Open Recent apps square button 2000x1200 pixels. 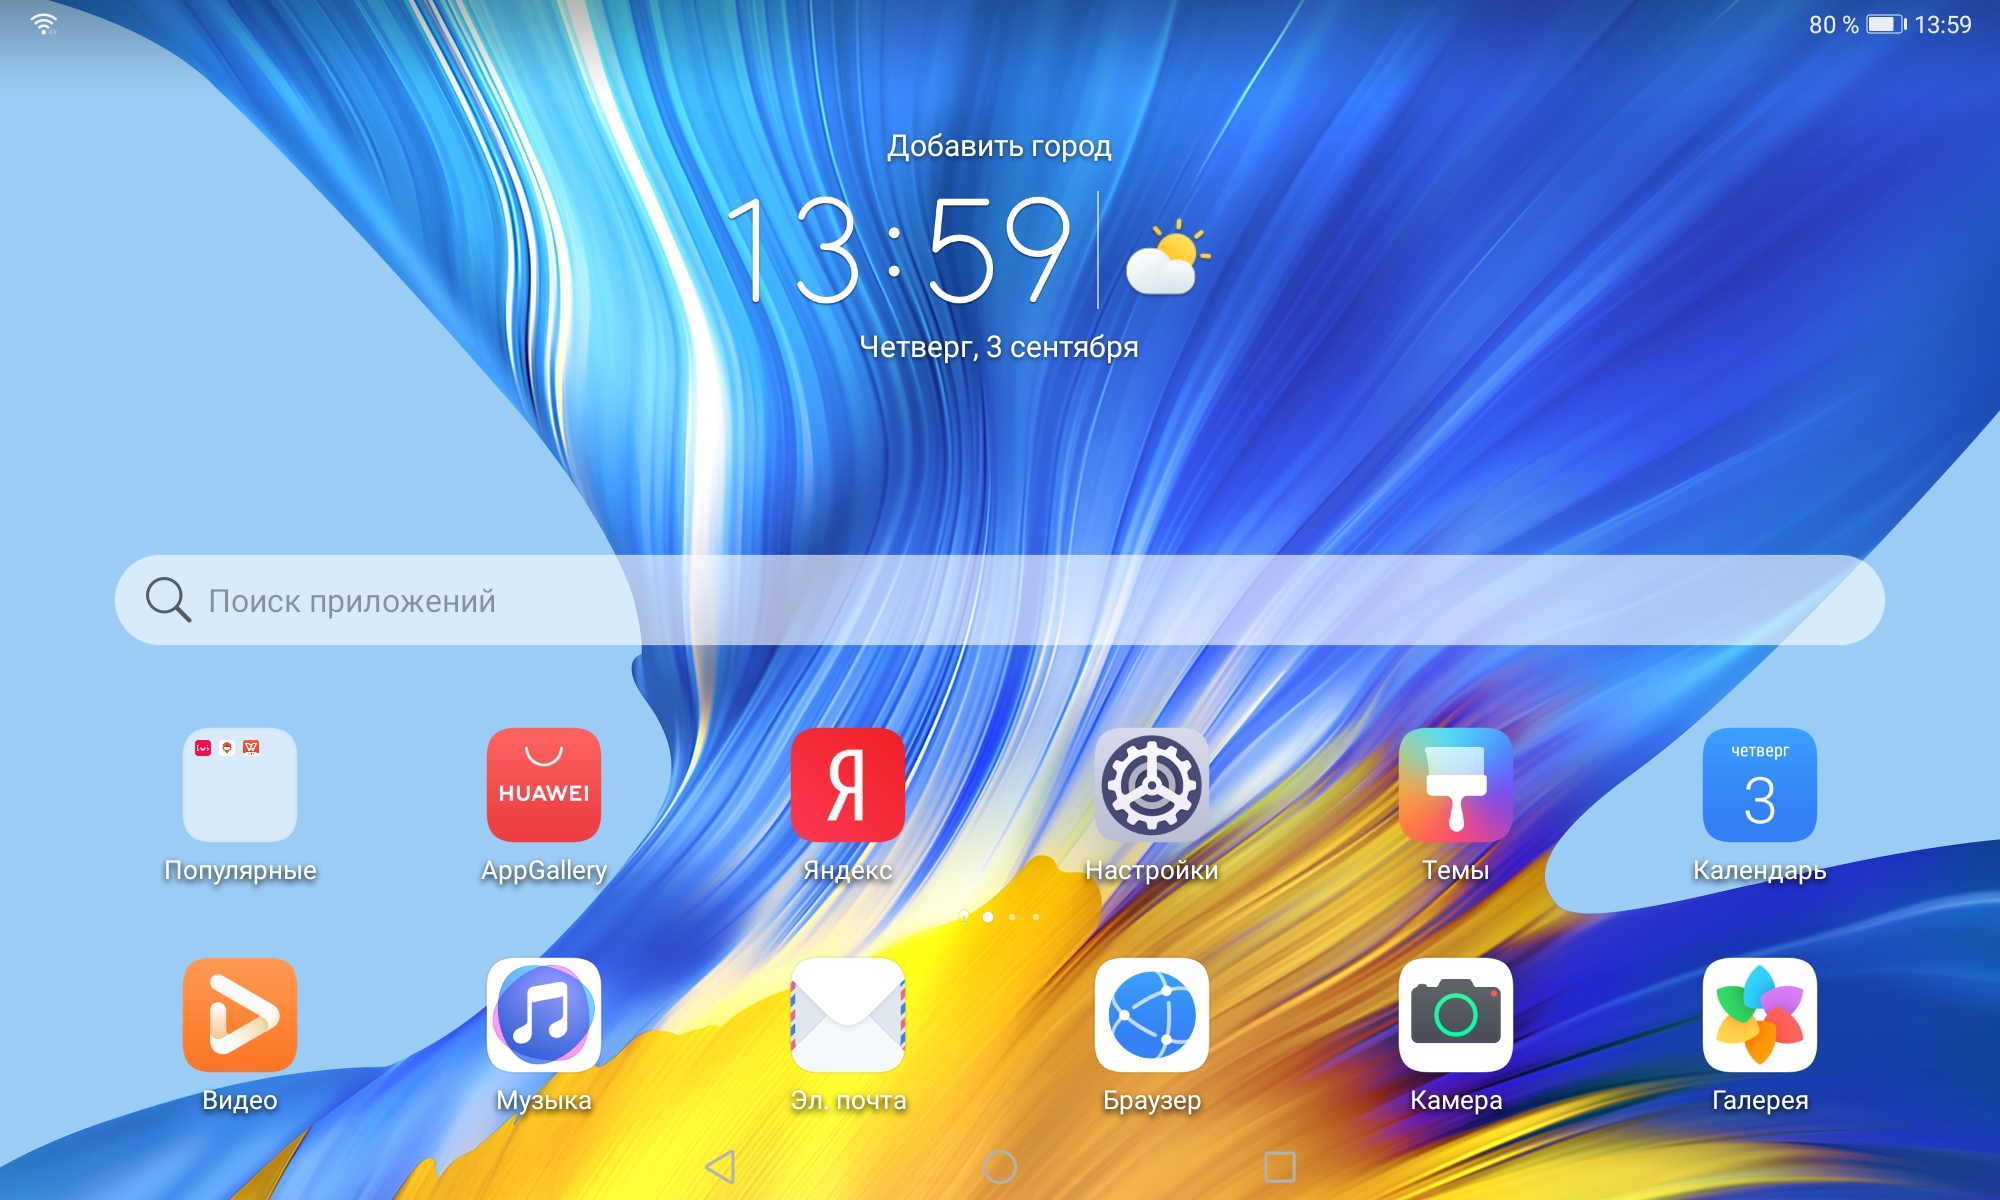(1279, 1166)
